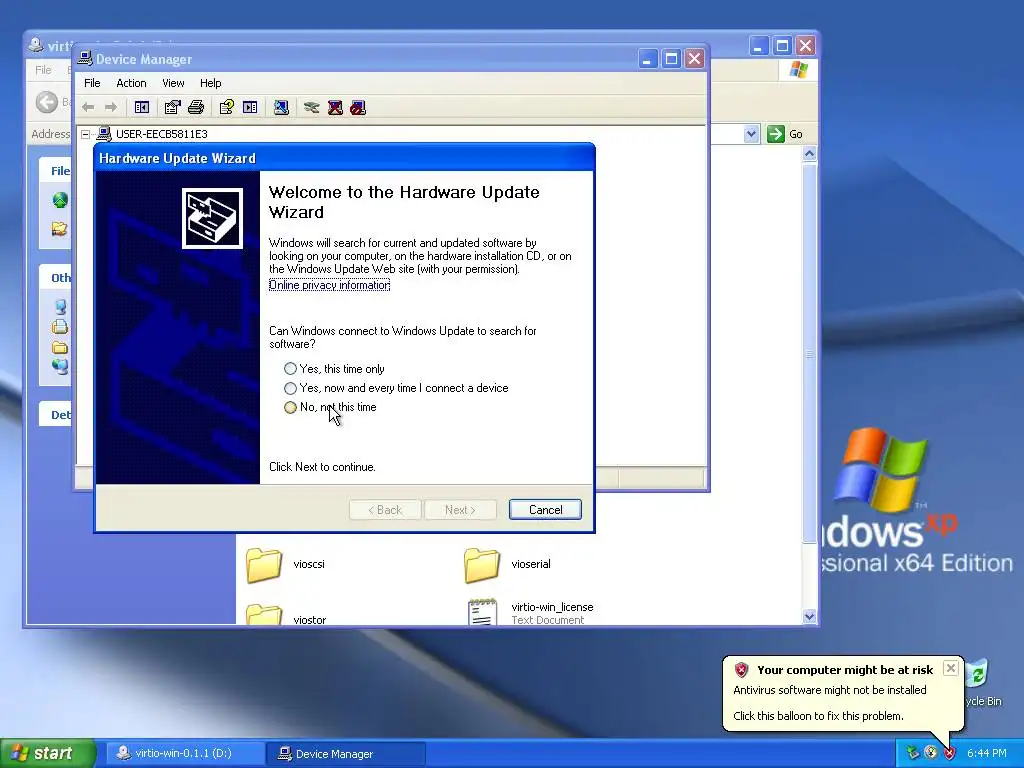Image resolution: width=1024 pixels, height=768 pixels.
Task: Switch to virtio-win-0.1.1 (D:) taskbar button
Action: point(184,754)
